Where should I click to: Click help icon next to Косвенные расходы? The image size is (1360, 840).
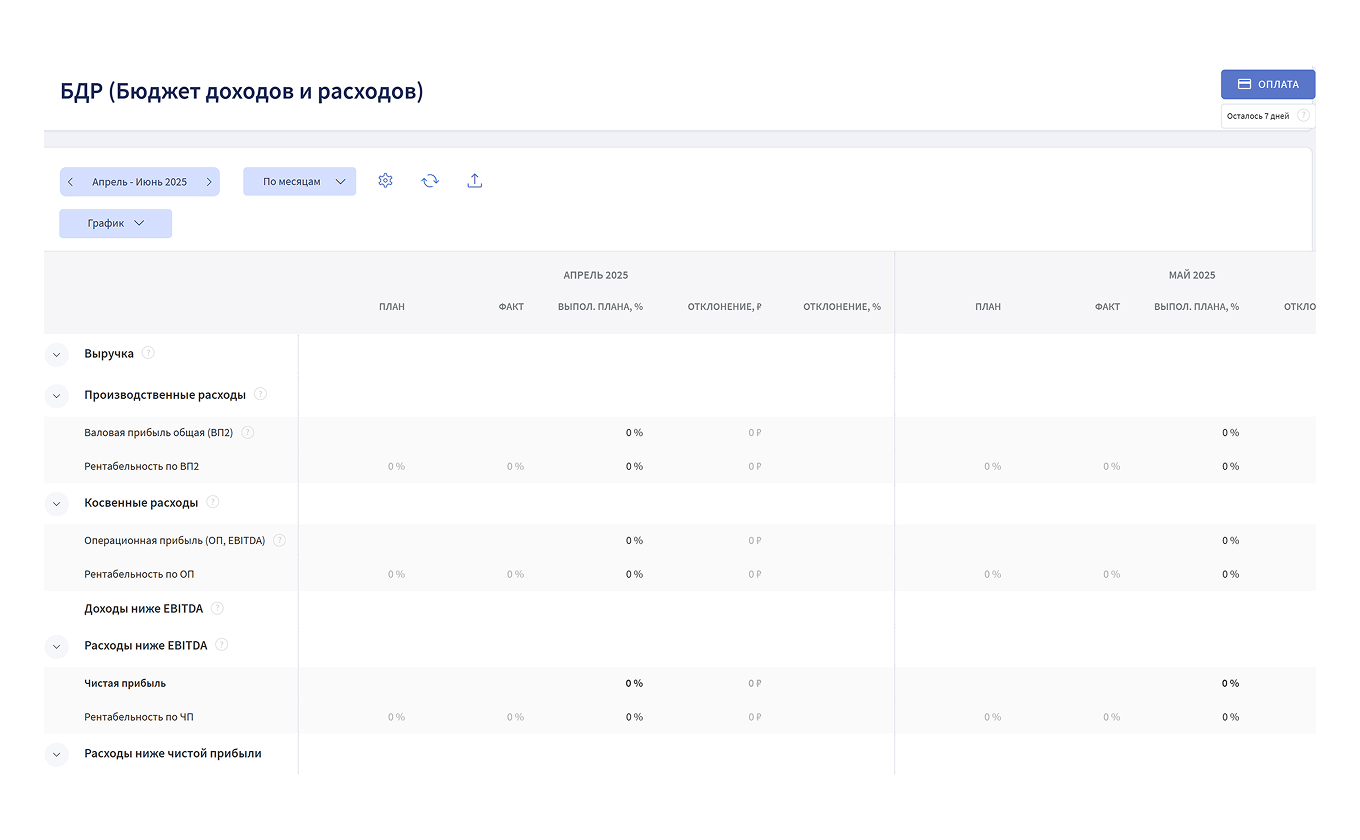click(212, 502)
